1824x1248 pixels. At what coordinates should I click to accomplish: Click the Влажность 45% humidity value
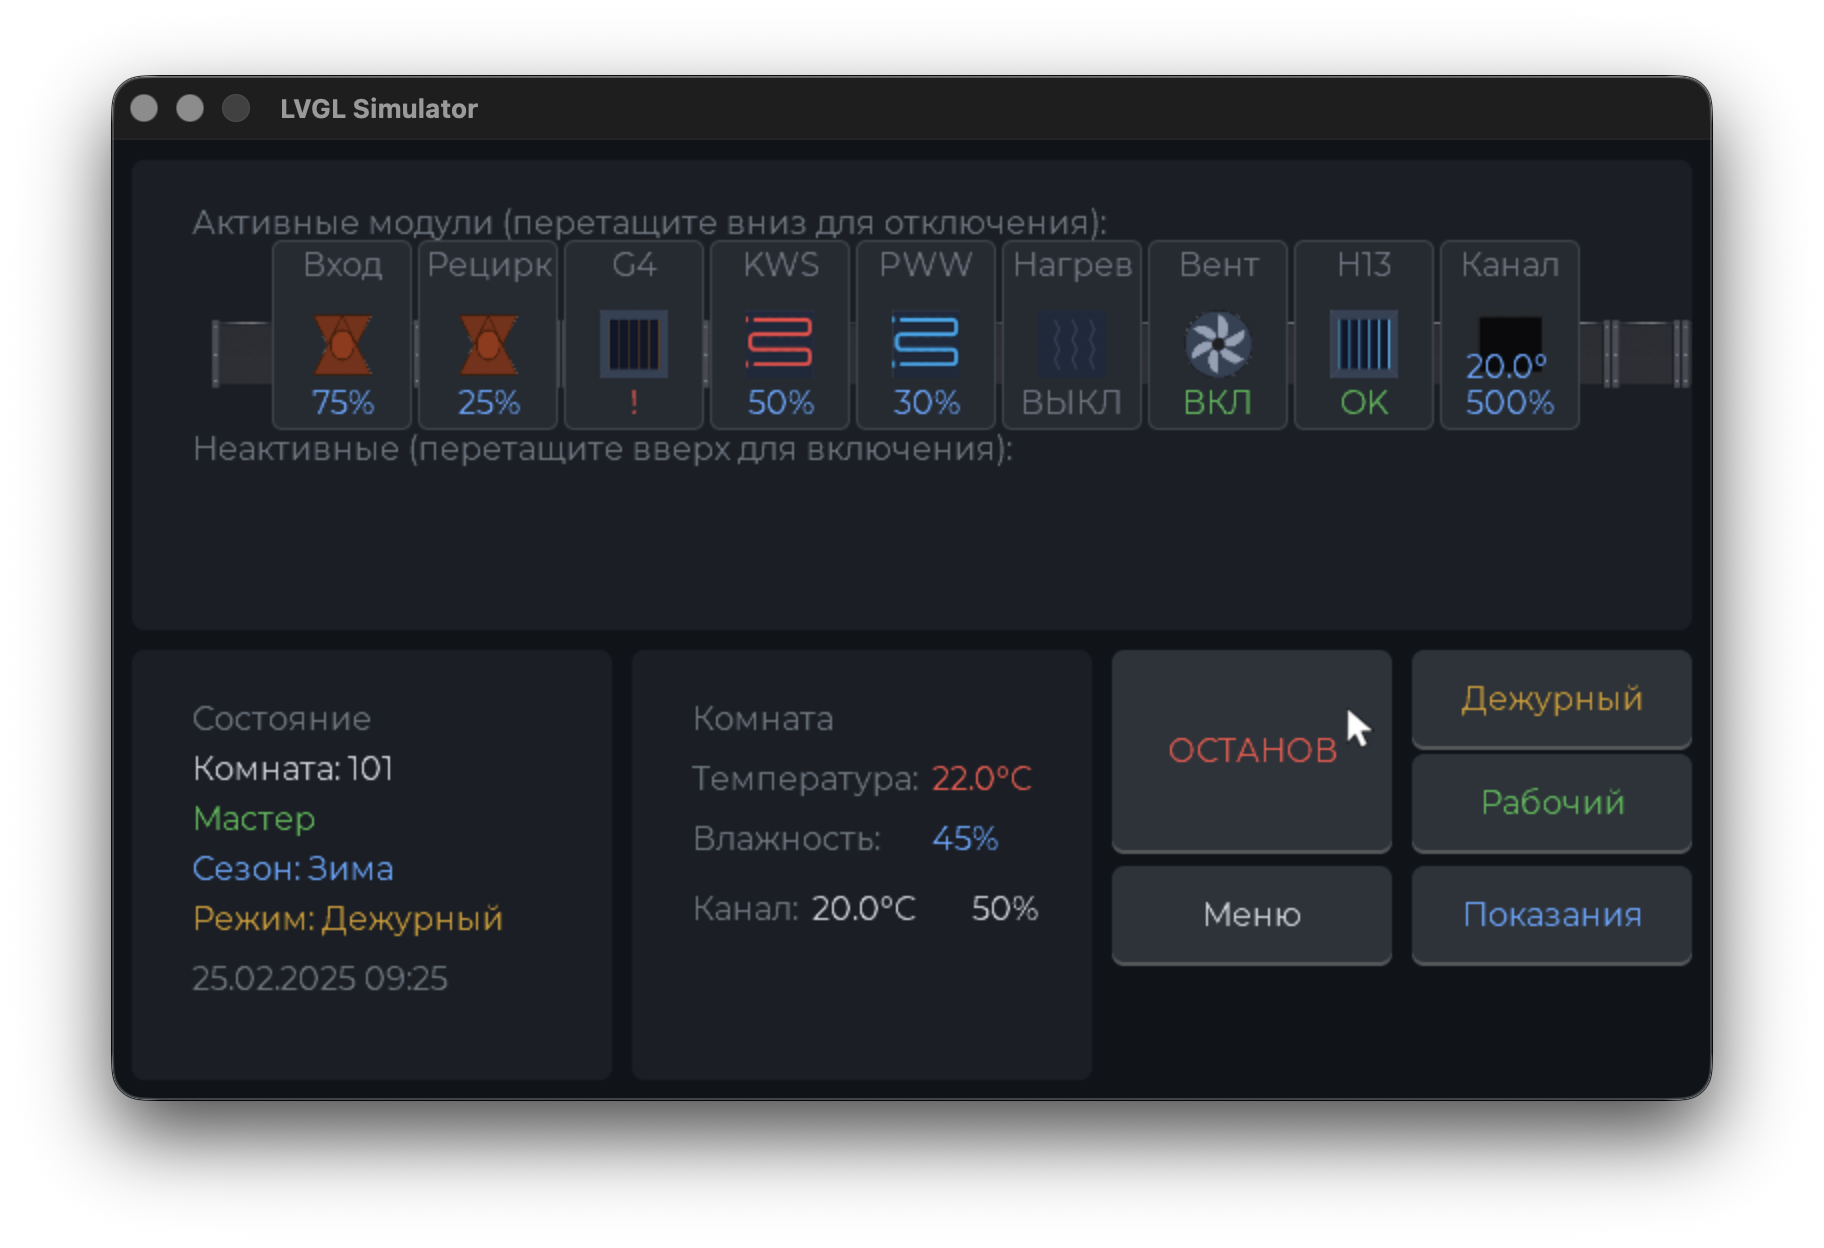click(x=964, y=839)
